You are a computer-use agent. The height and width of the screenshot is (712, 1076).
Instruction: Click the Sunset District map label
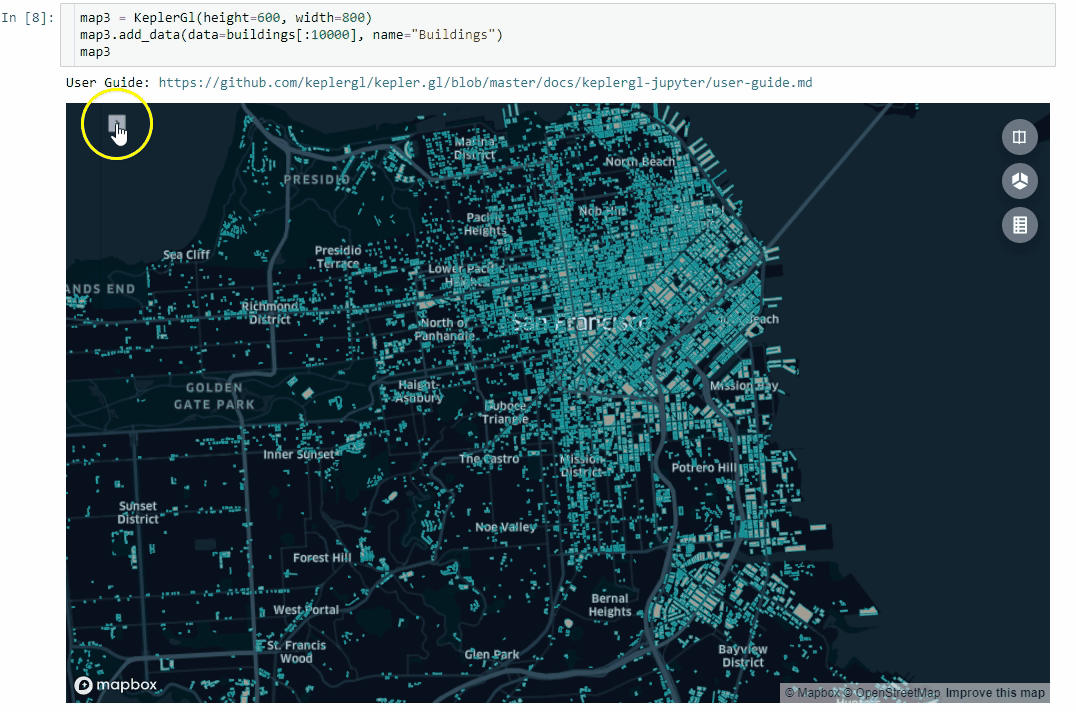click(x=137, y=512)
